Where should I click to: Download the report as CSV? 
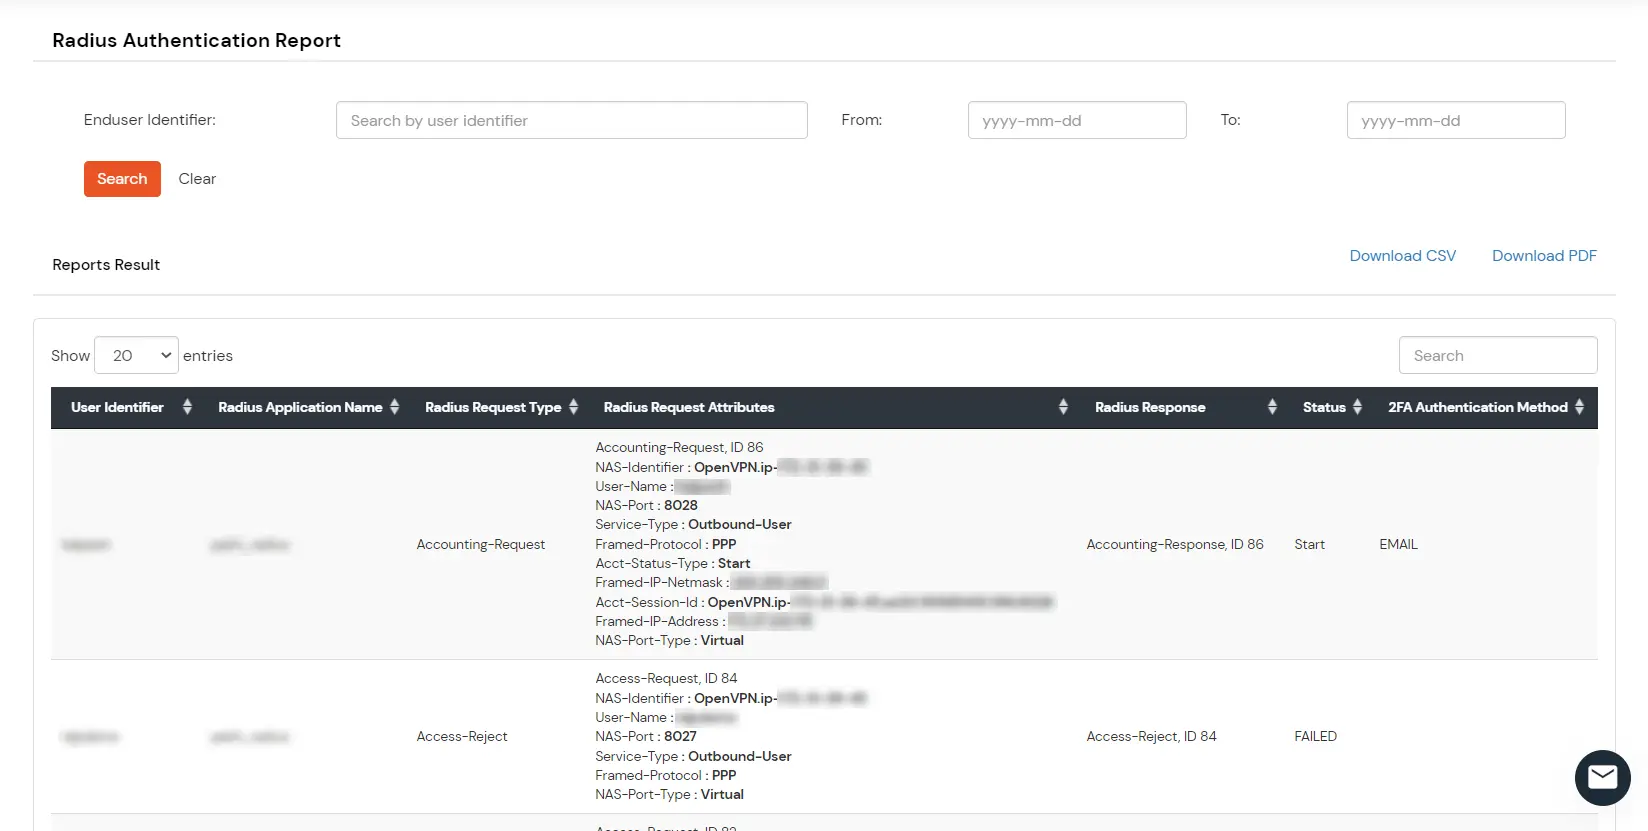click(x=1403, y=256)
